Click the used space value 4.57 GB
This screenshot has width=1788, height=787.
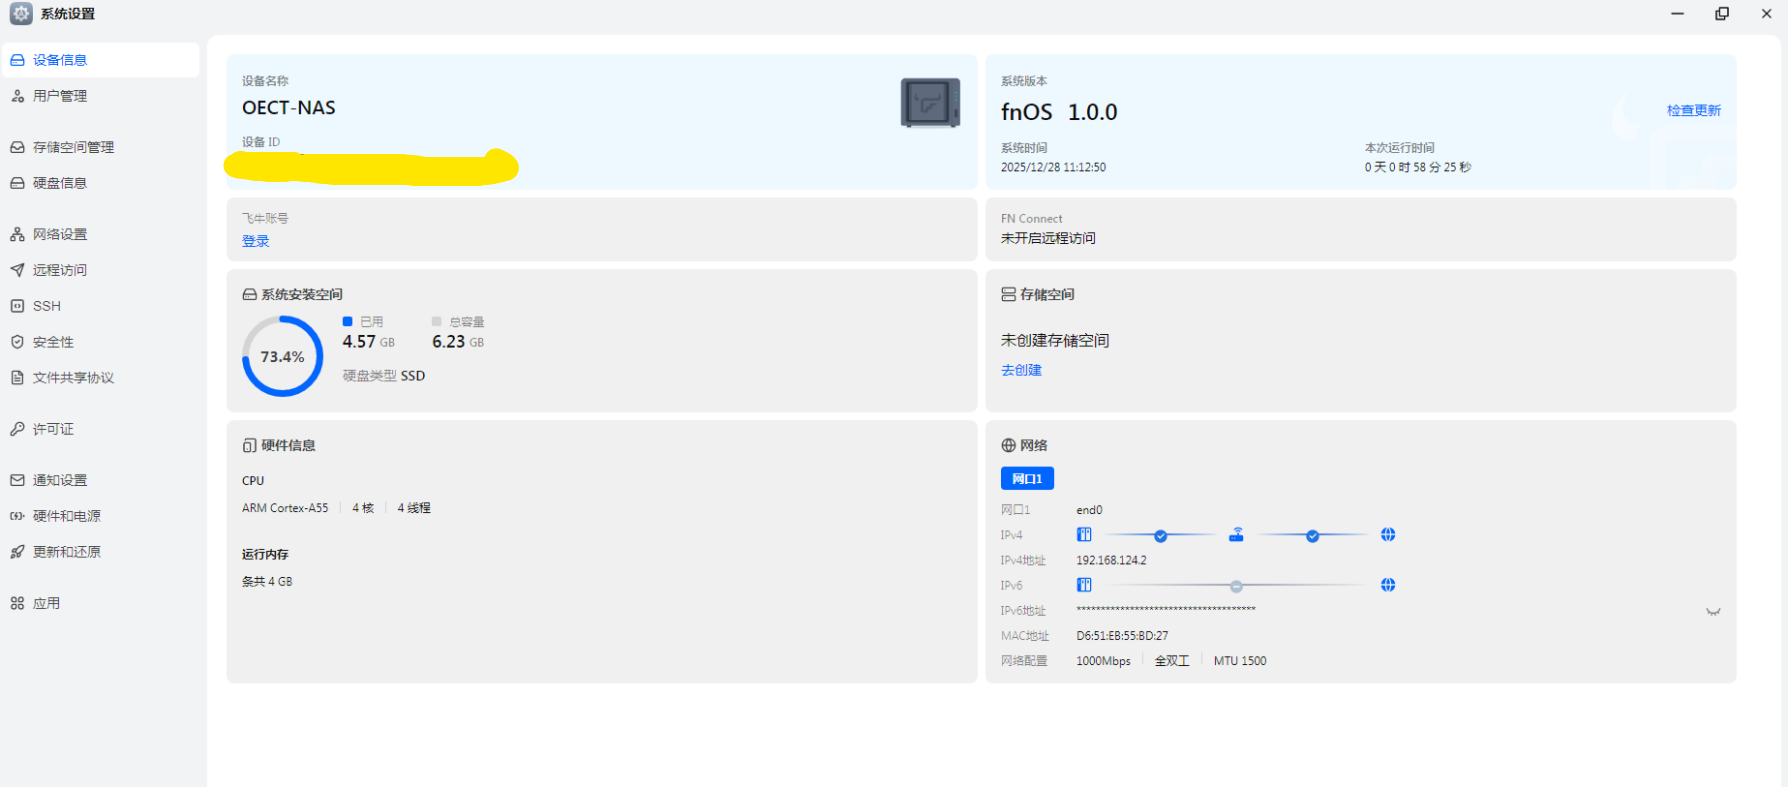pyautogui.click(x=369, y=342)
